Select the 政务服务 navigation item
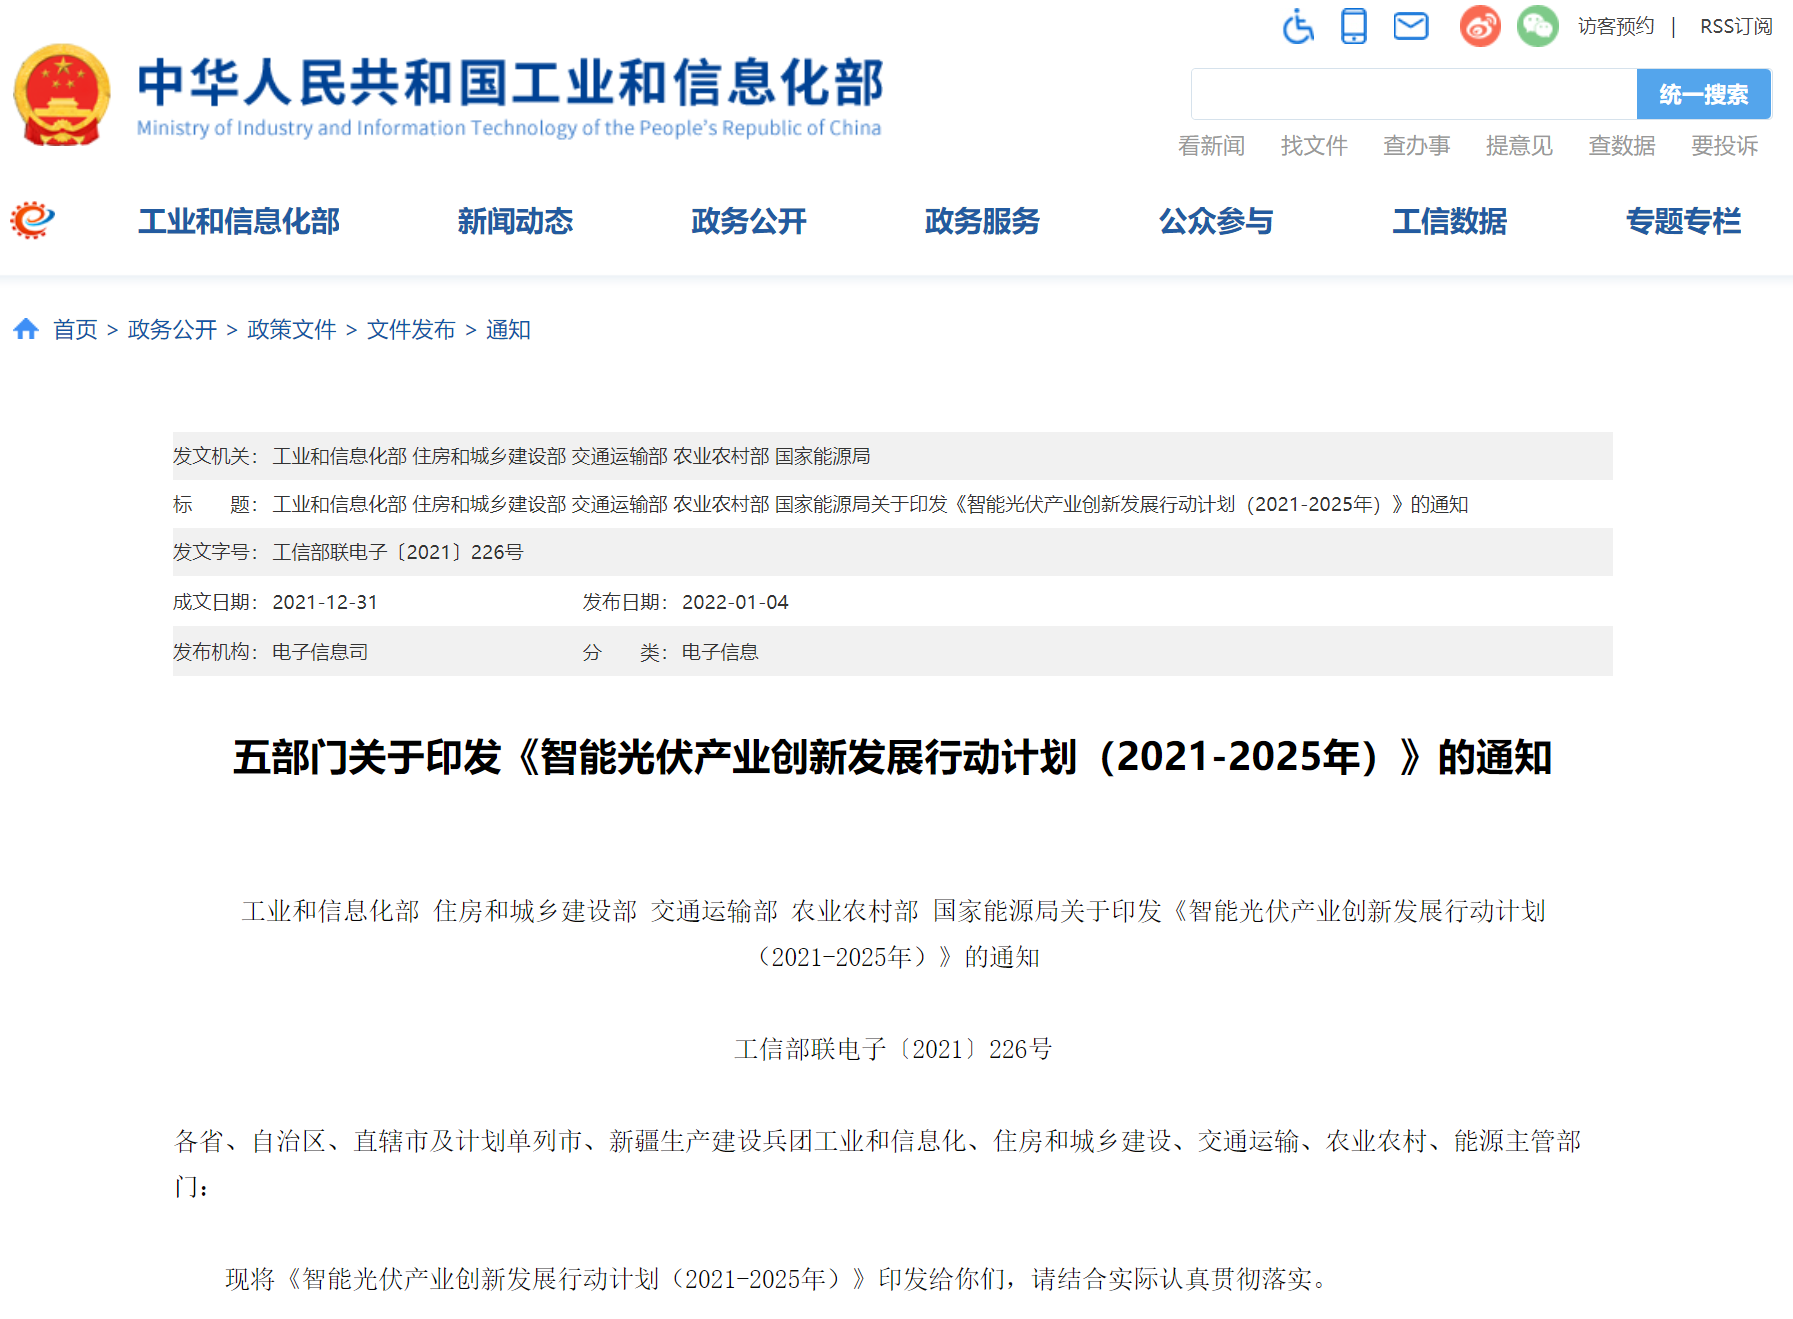This screenshot has width=1793, height=1319. (x=982, y=221)
